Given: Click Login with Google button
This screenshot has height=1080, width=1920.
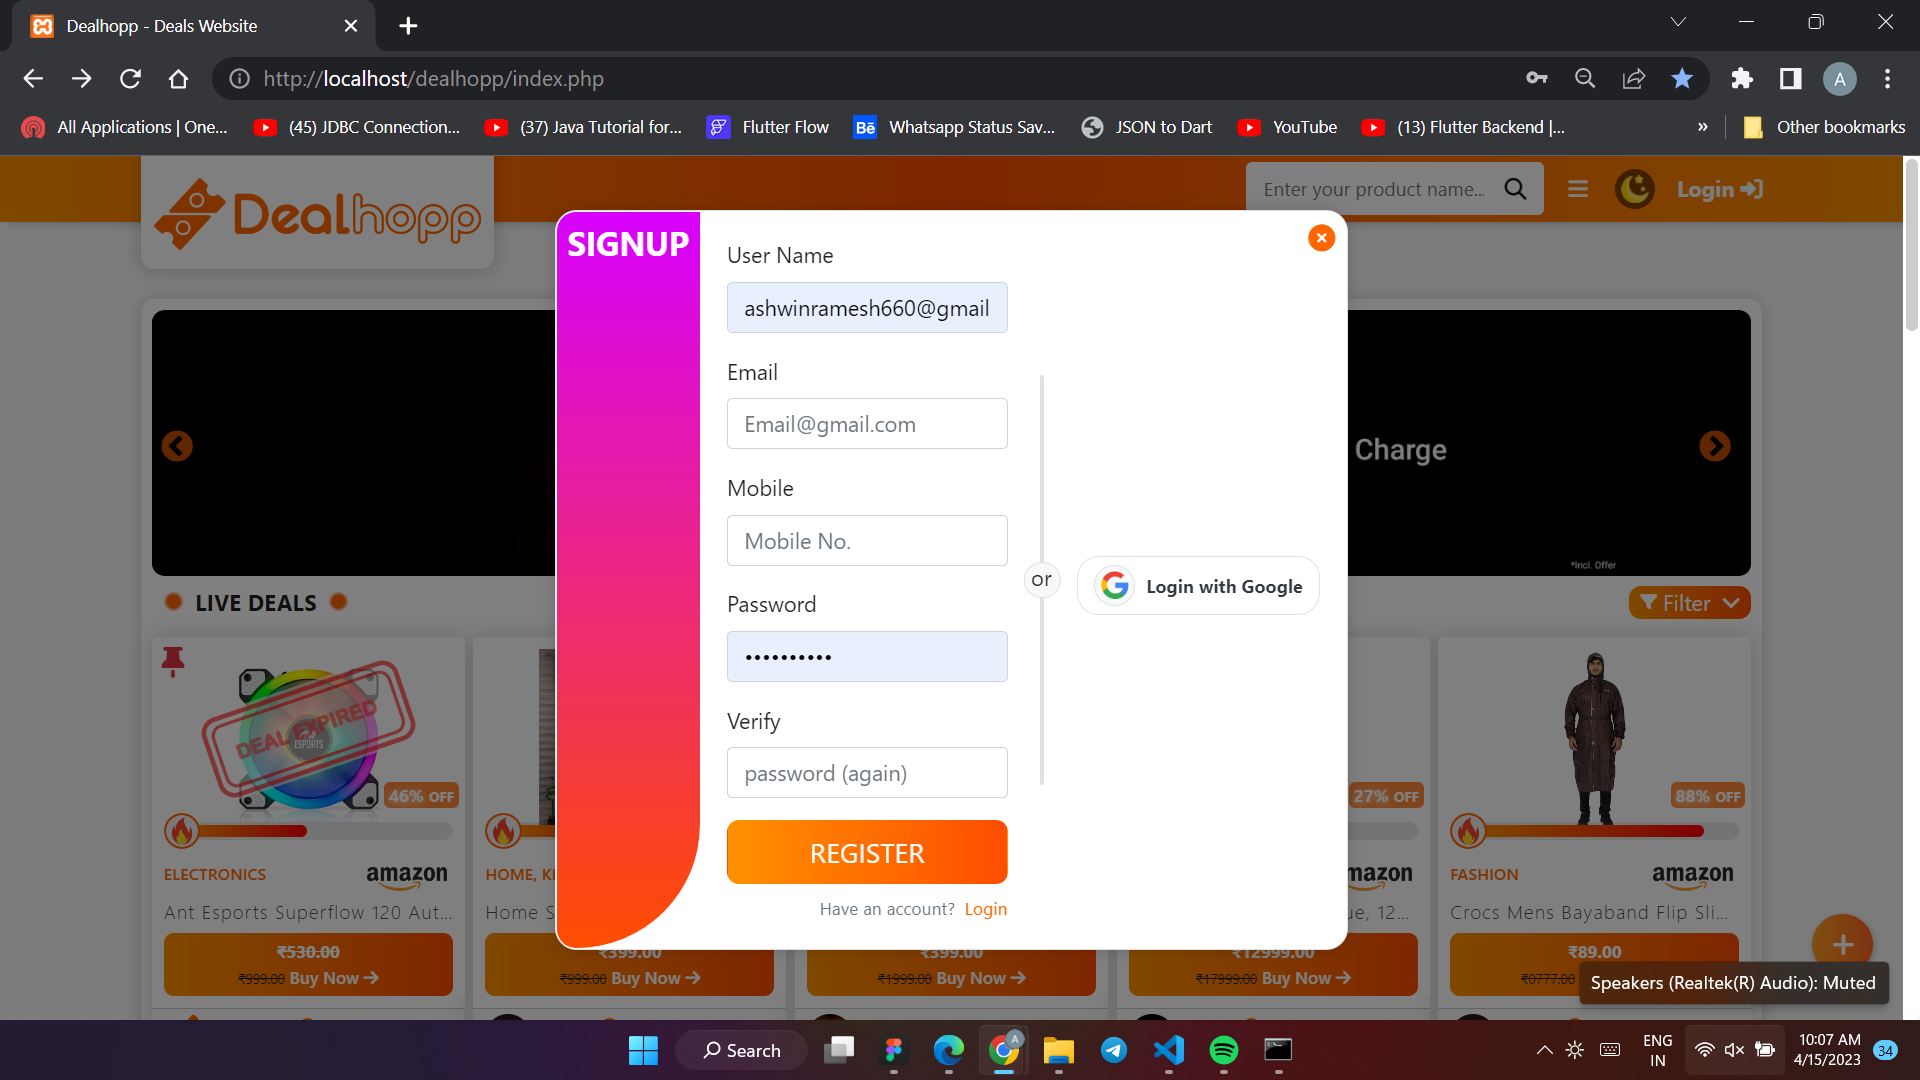Looking at the screenshot, I should click(x=1198, y=586).
